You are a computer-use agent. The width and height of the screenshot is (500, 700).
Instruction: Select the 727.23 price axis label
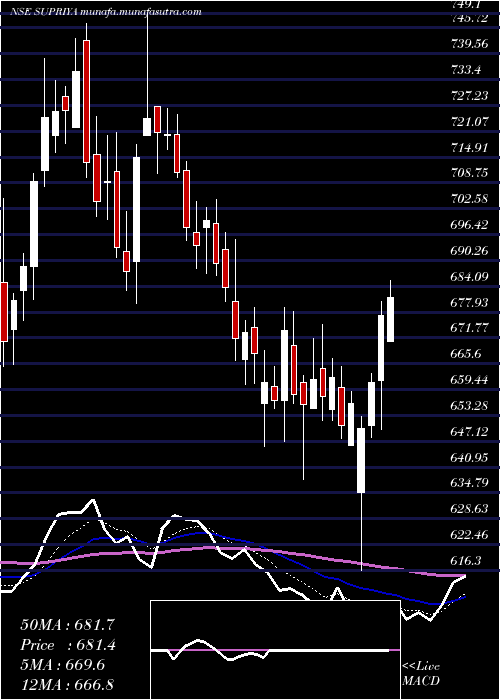pyautogui.click(x=471, y=96)
